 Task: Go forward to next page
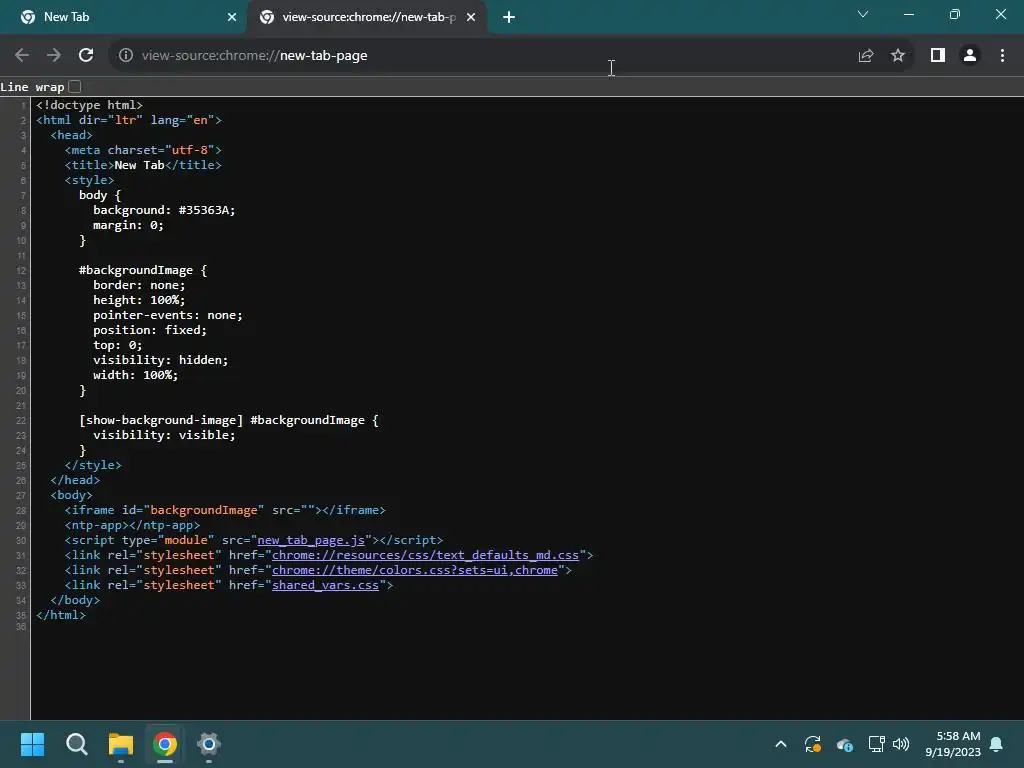(54, 56)
